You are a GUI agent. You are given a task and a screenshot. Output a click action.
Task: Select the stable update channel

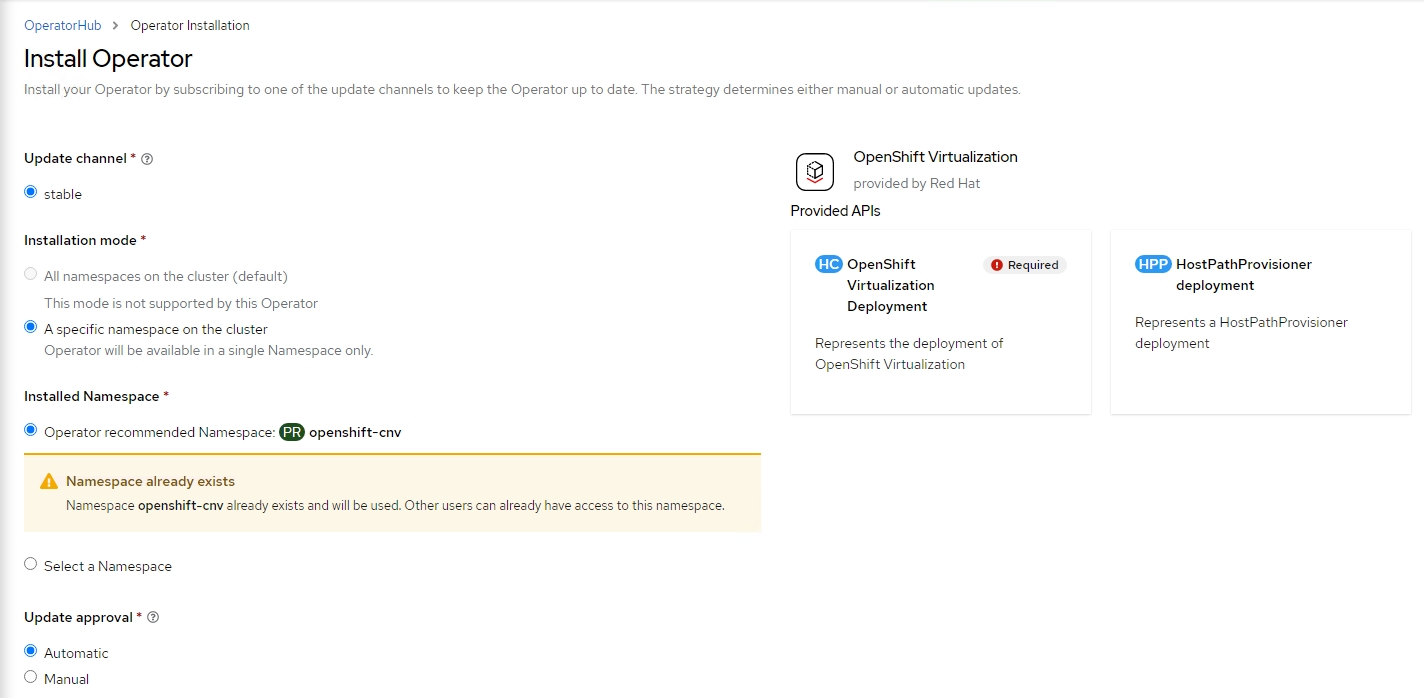[x=31, y=192]
